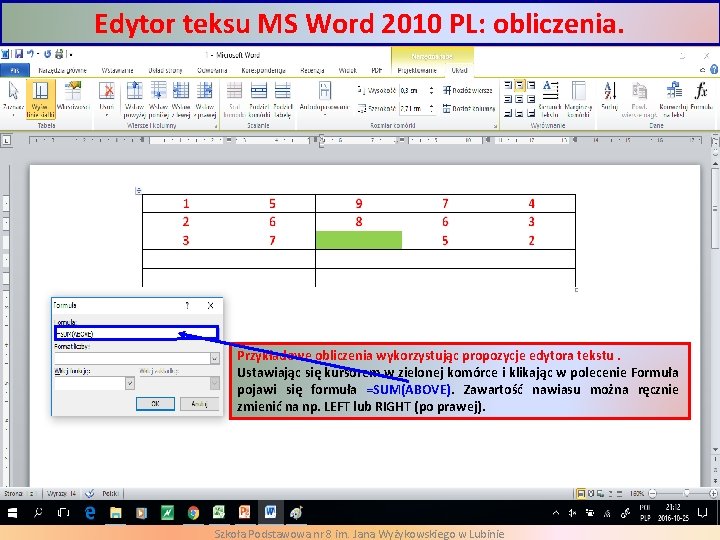Switch to print layout view in status bar
720x540 pixels.
click(581, 494)
